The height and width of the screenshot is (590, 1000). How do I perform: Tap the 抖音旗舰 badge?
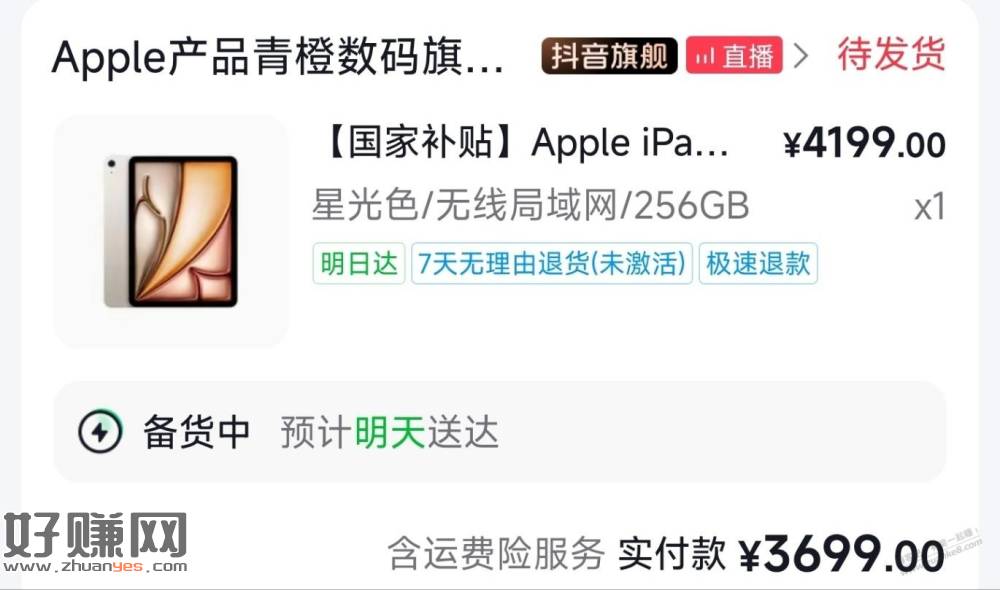tap(609, 56)
